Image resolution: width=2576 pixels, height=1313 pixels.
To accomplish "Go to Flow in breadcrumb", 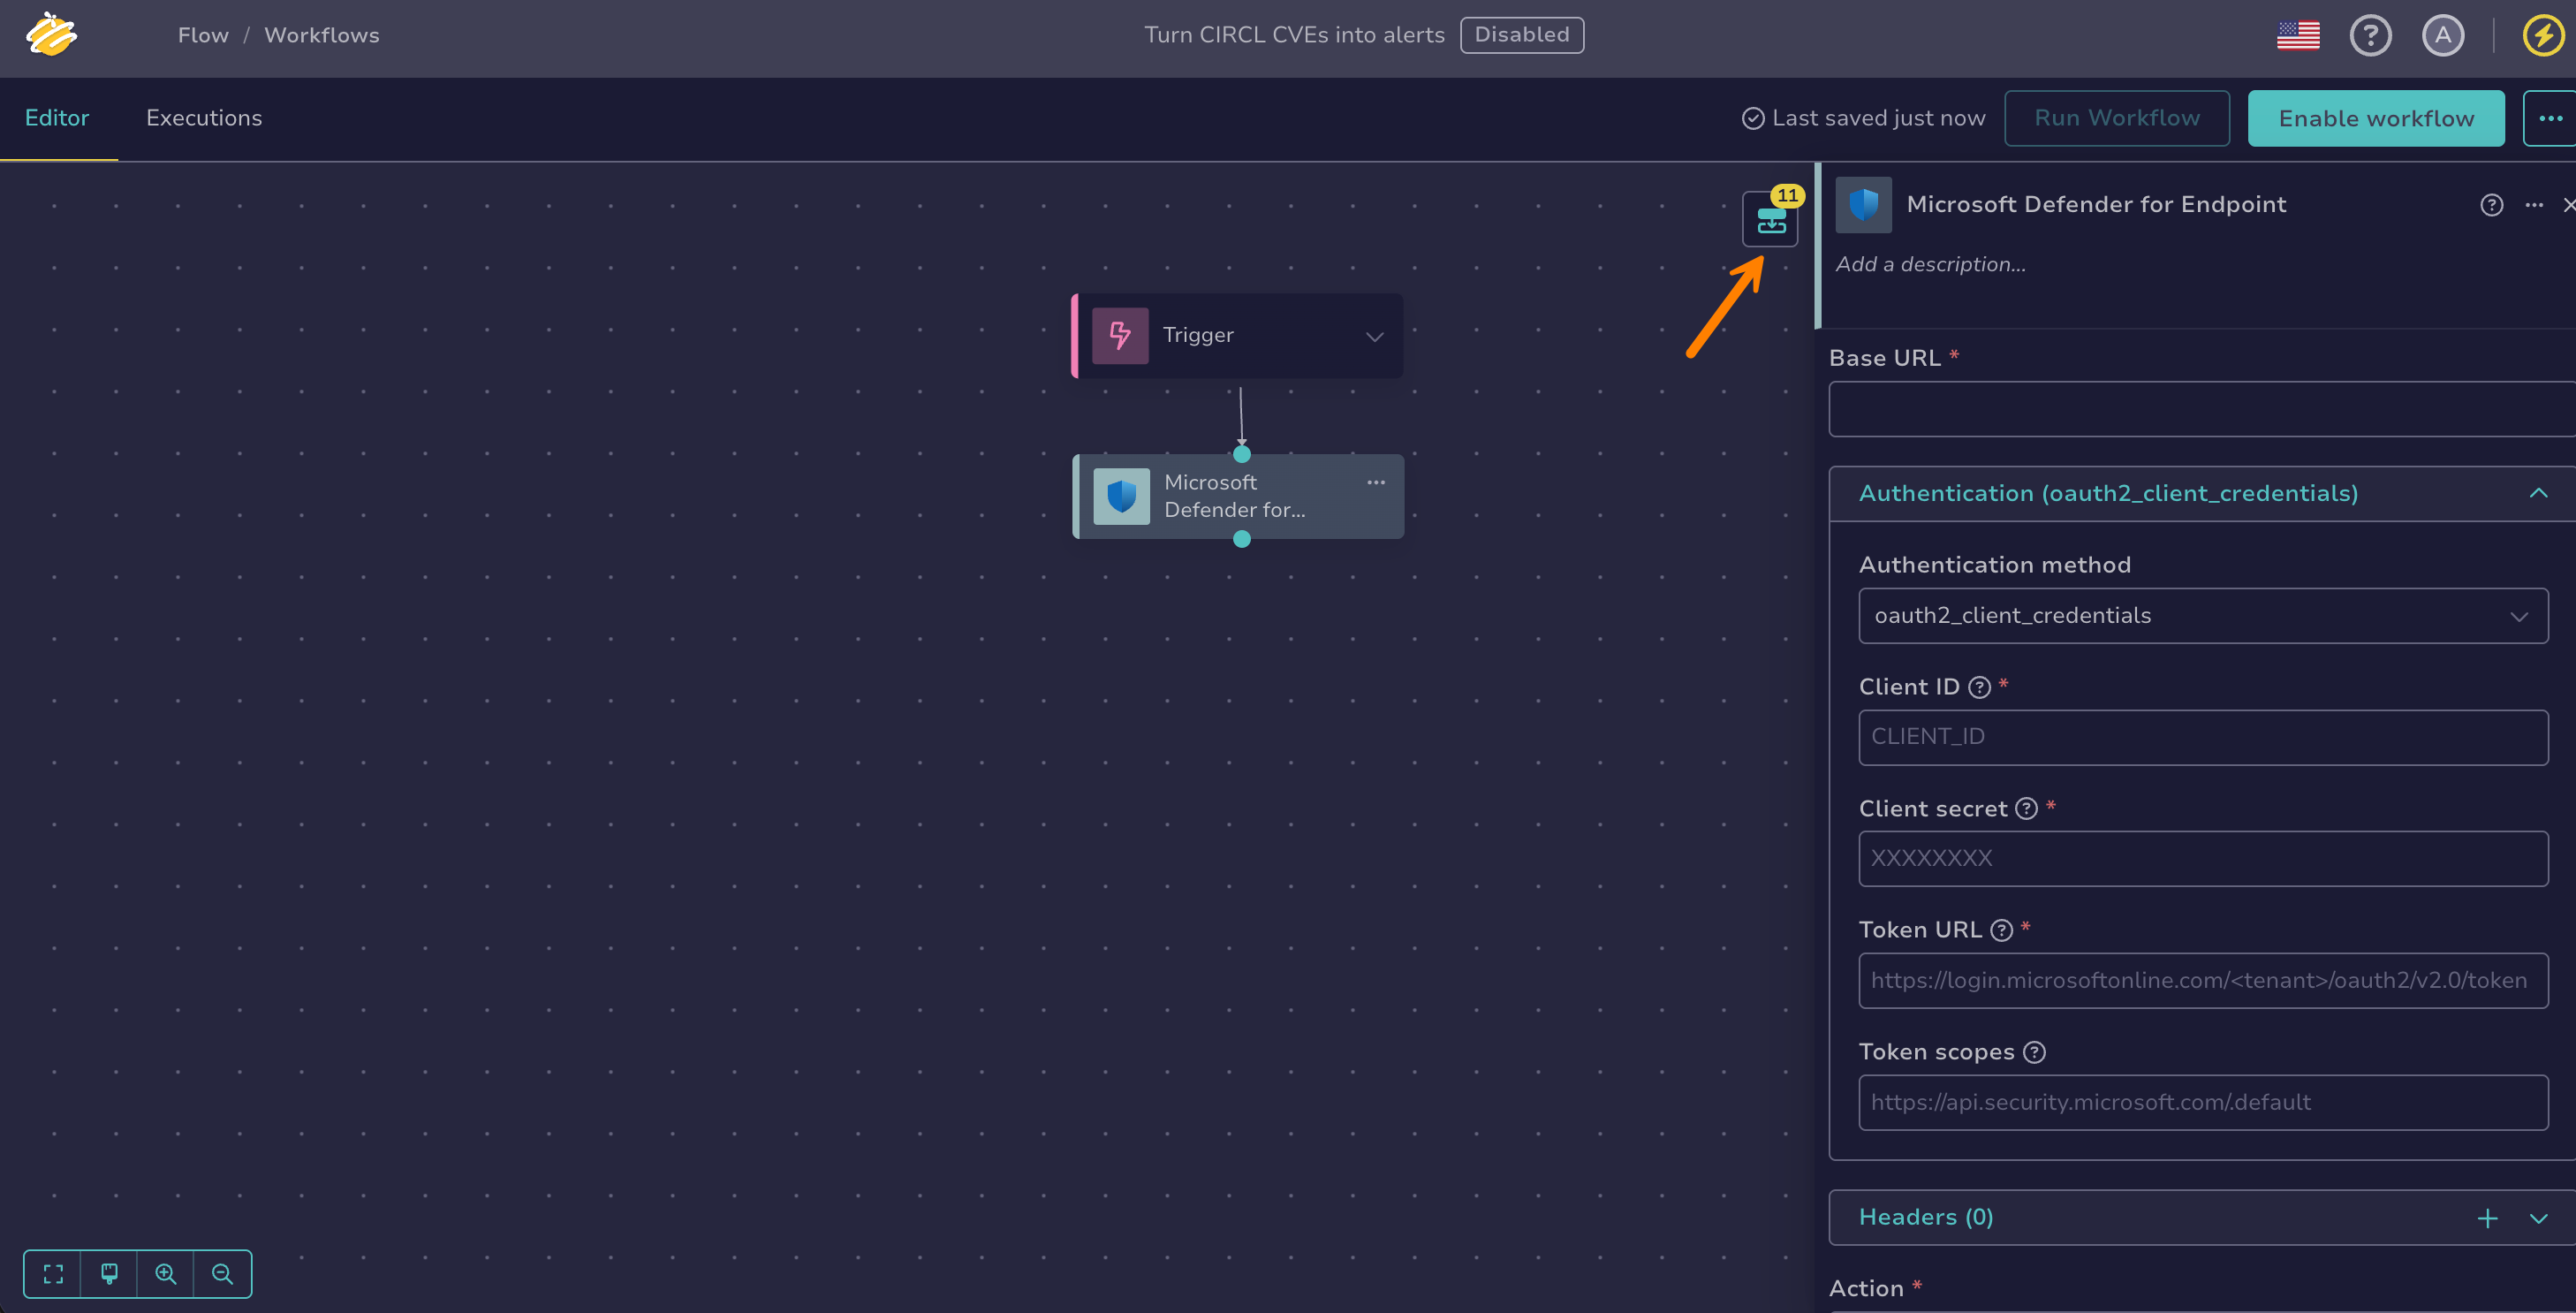I will point(203,35).
